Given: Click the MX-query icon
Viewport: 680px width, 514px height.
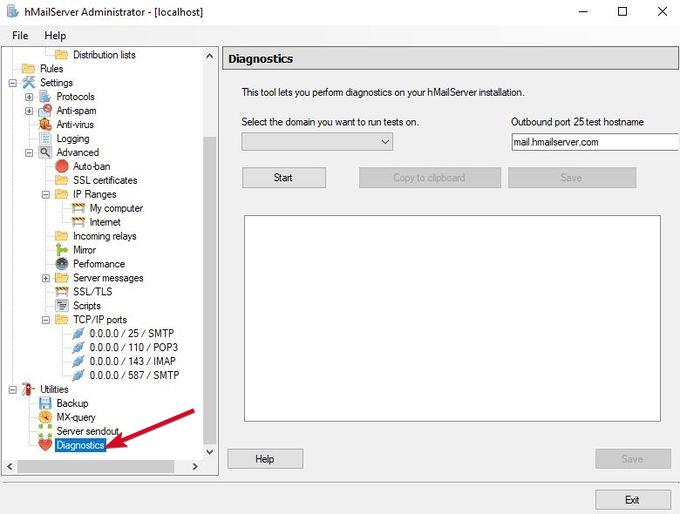Looking at the screenshot, I should pos(45,417).
